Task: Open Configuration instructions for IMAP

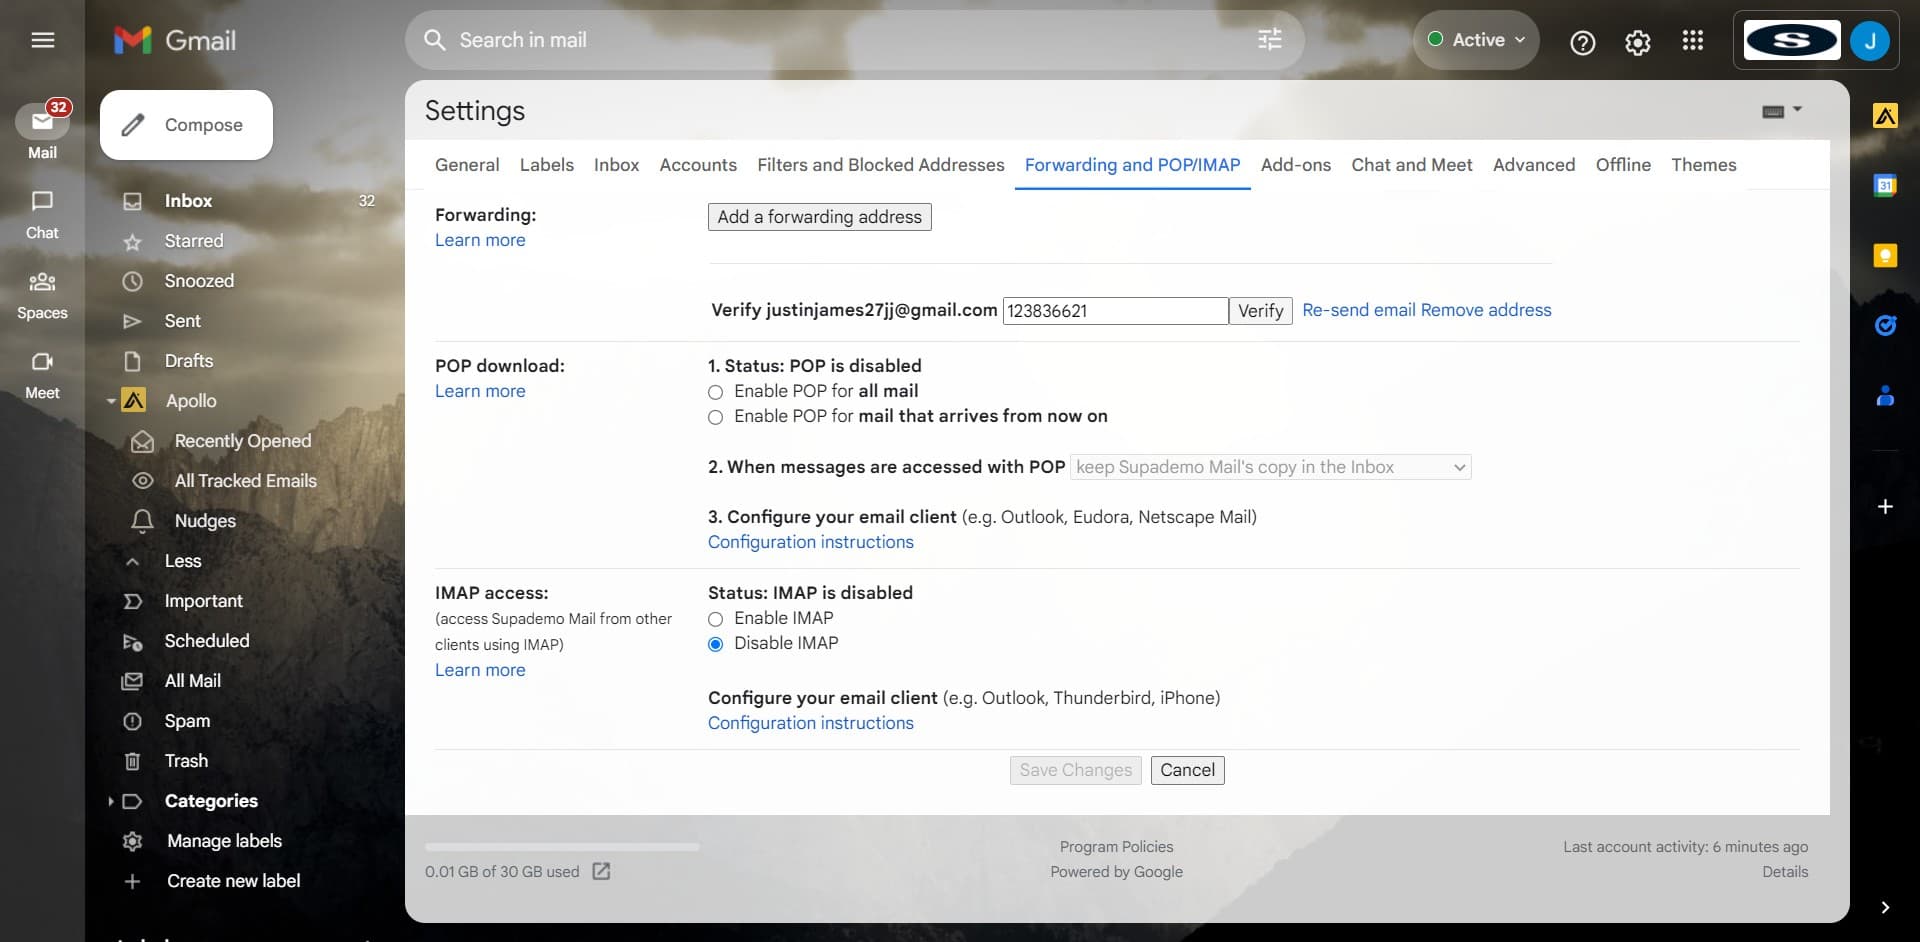Action: coord(810,722)
